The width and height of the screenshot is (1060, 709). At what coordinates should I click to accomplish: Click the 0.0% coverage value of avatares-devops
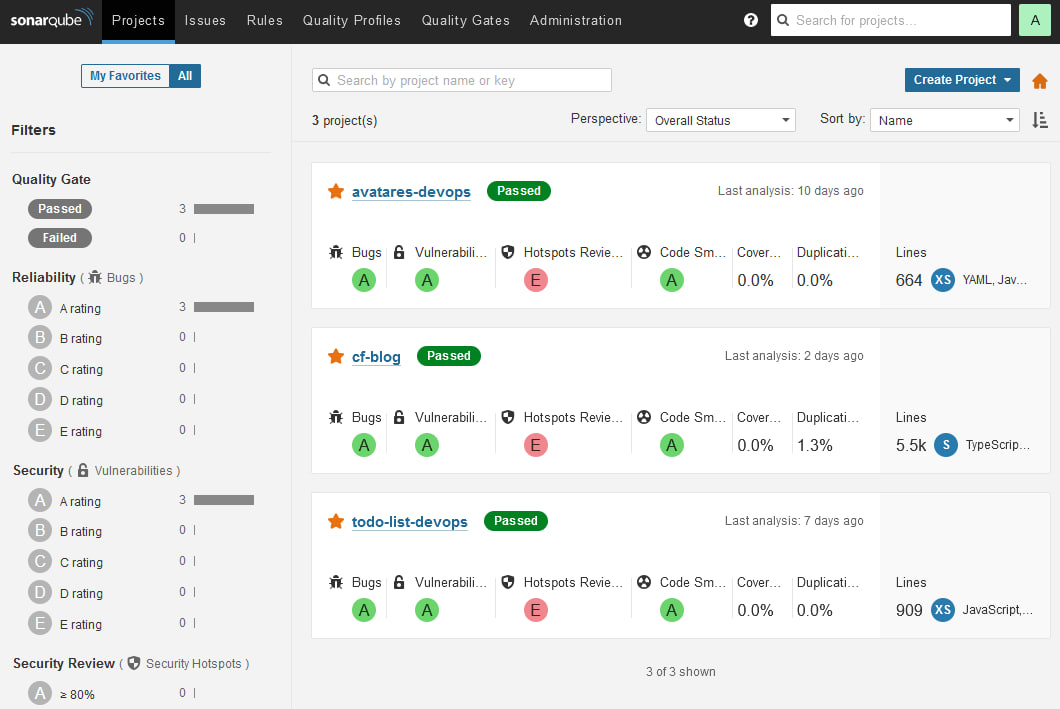(755, 280)
